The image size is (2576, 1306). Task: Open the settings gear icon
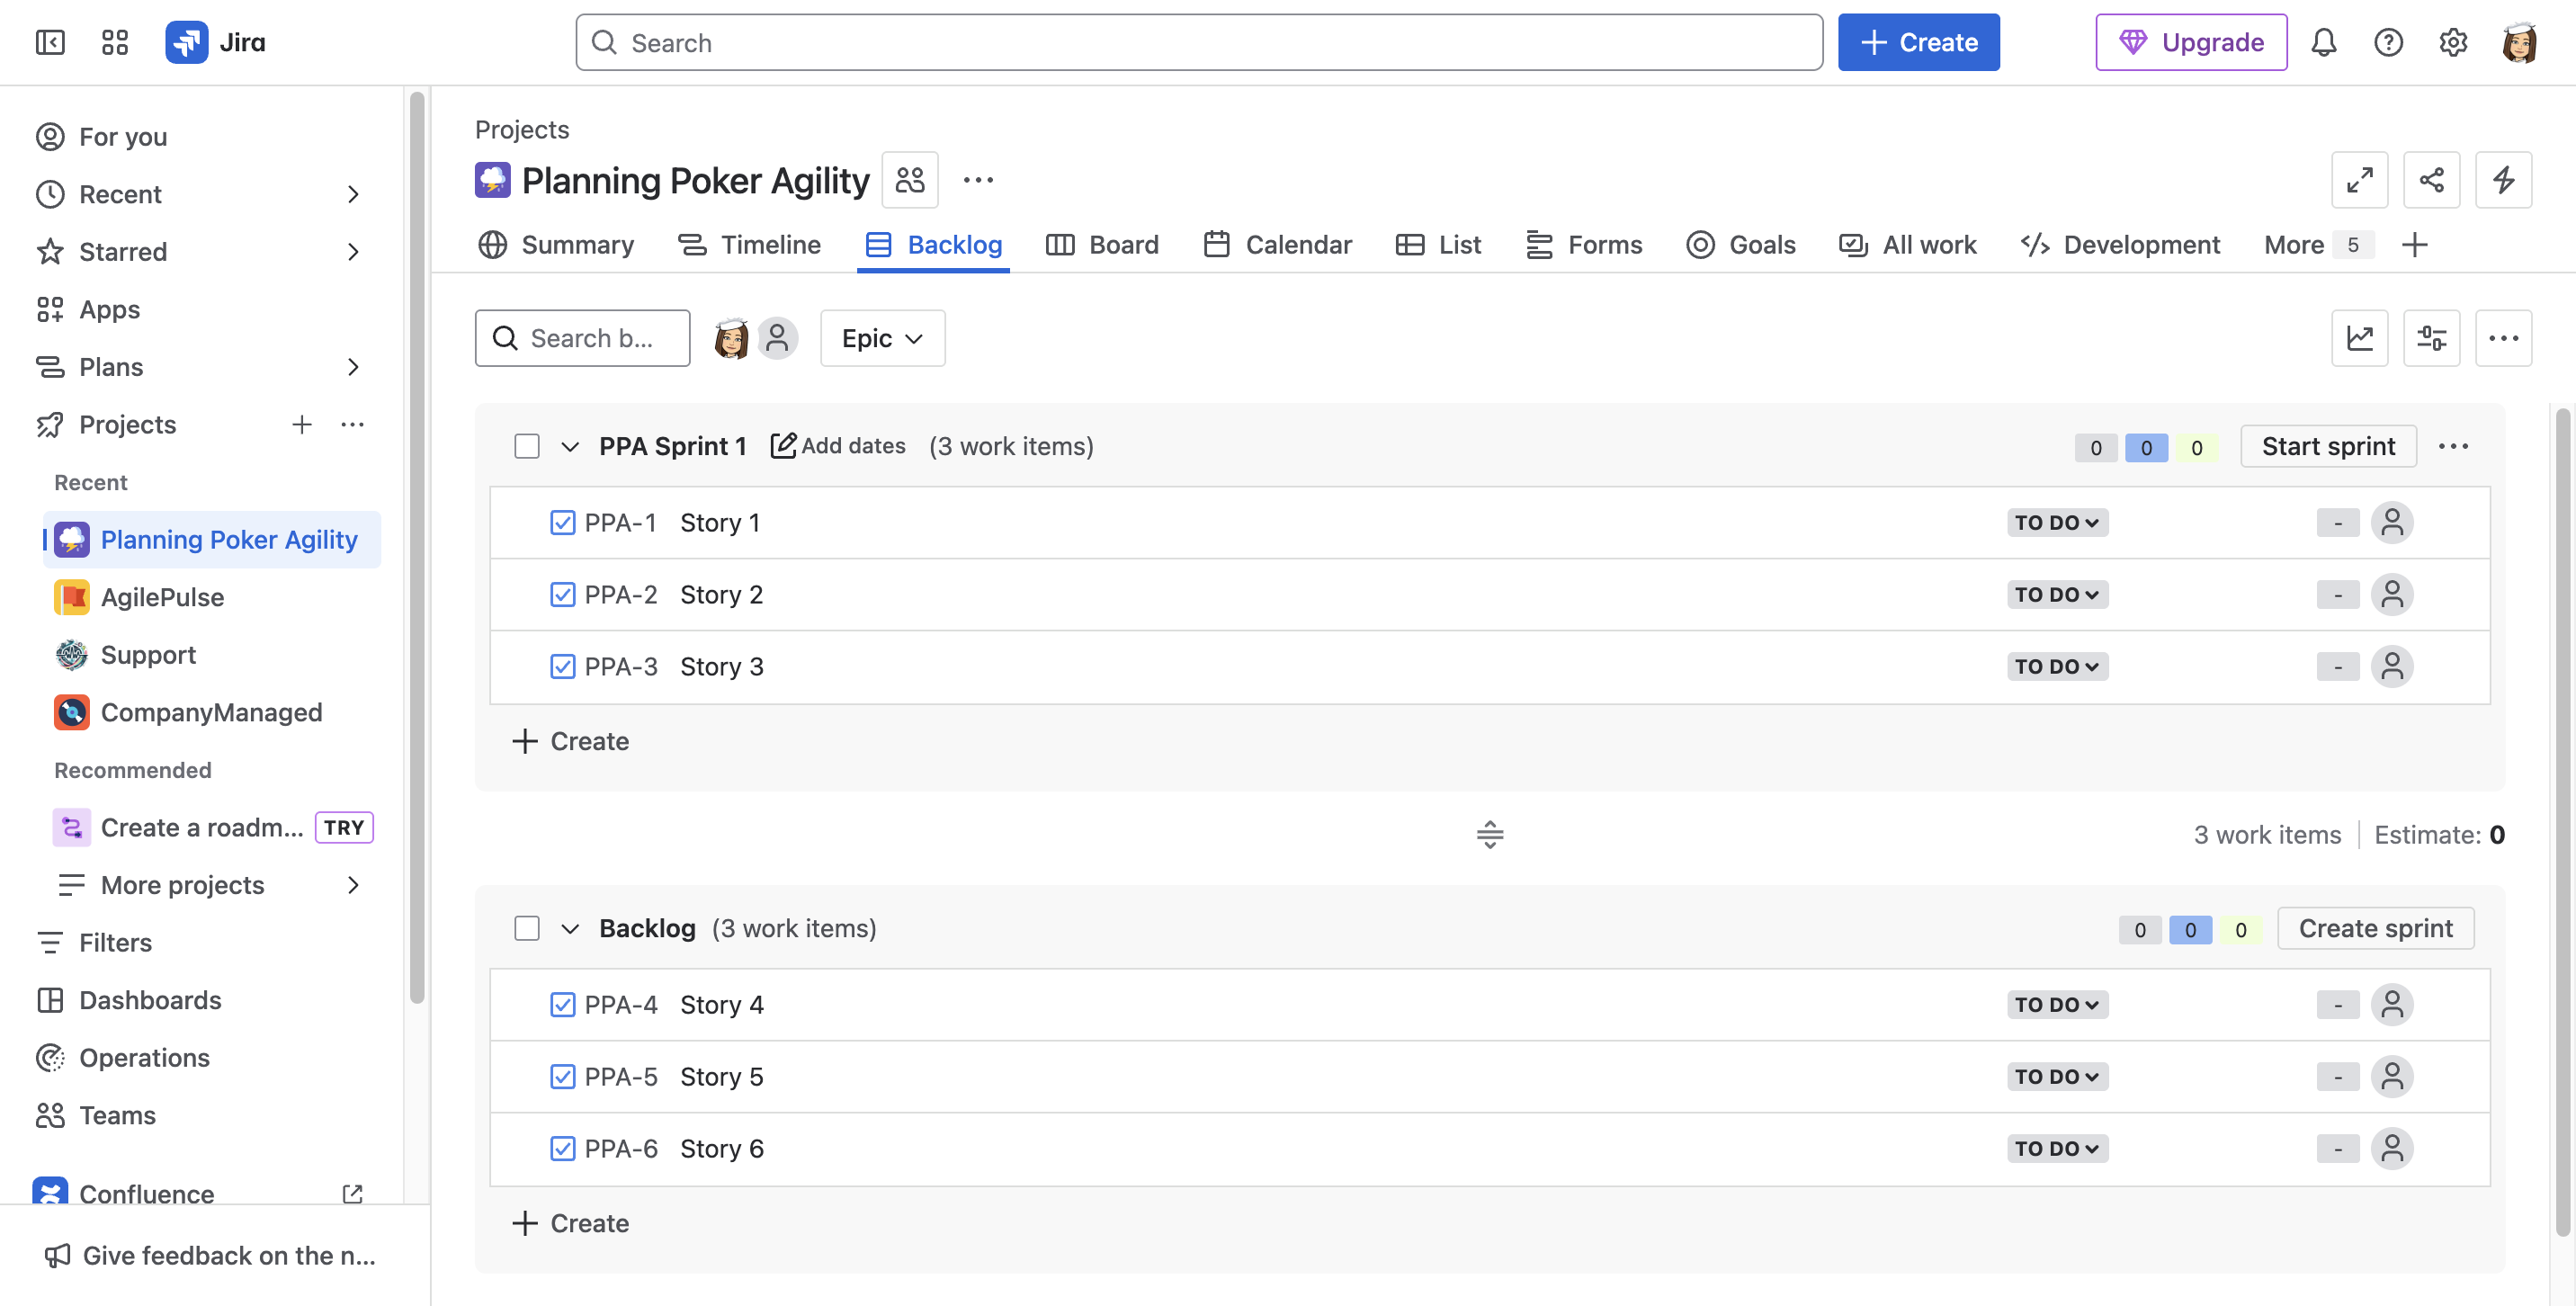[x=2452, y=42]
